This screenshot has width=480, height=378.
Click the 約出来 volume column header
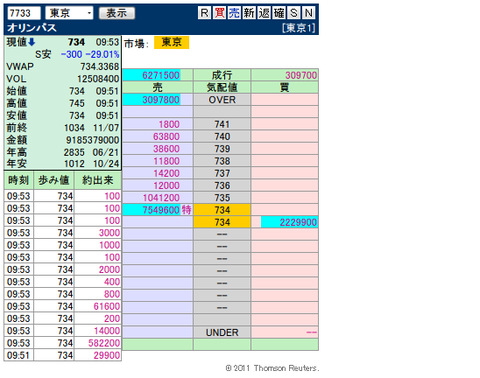coord(98,180)
